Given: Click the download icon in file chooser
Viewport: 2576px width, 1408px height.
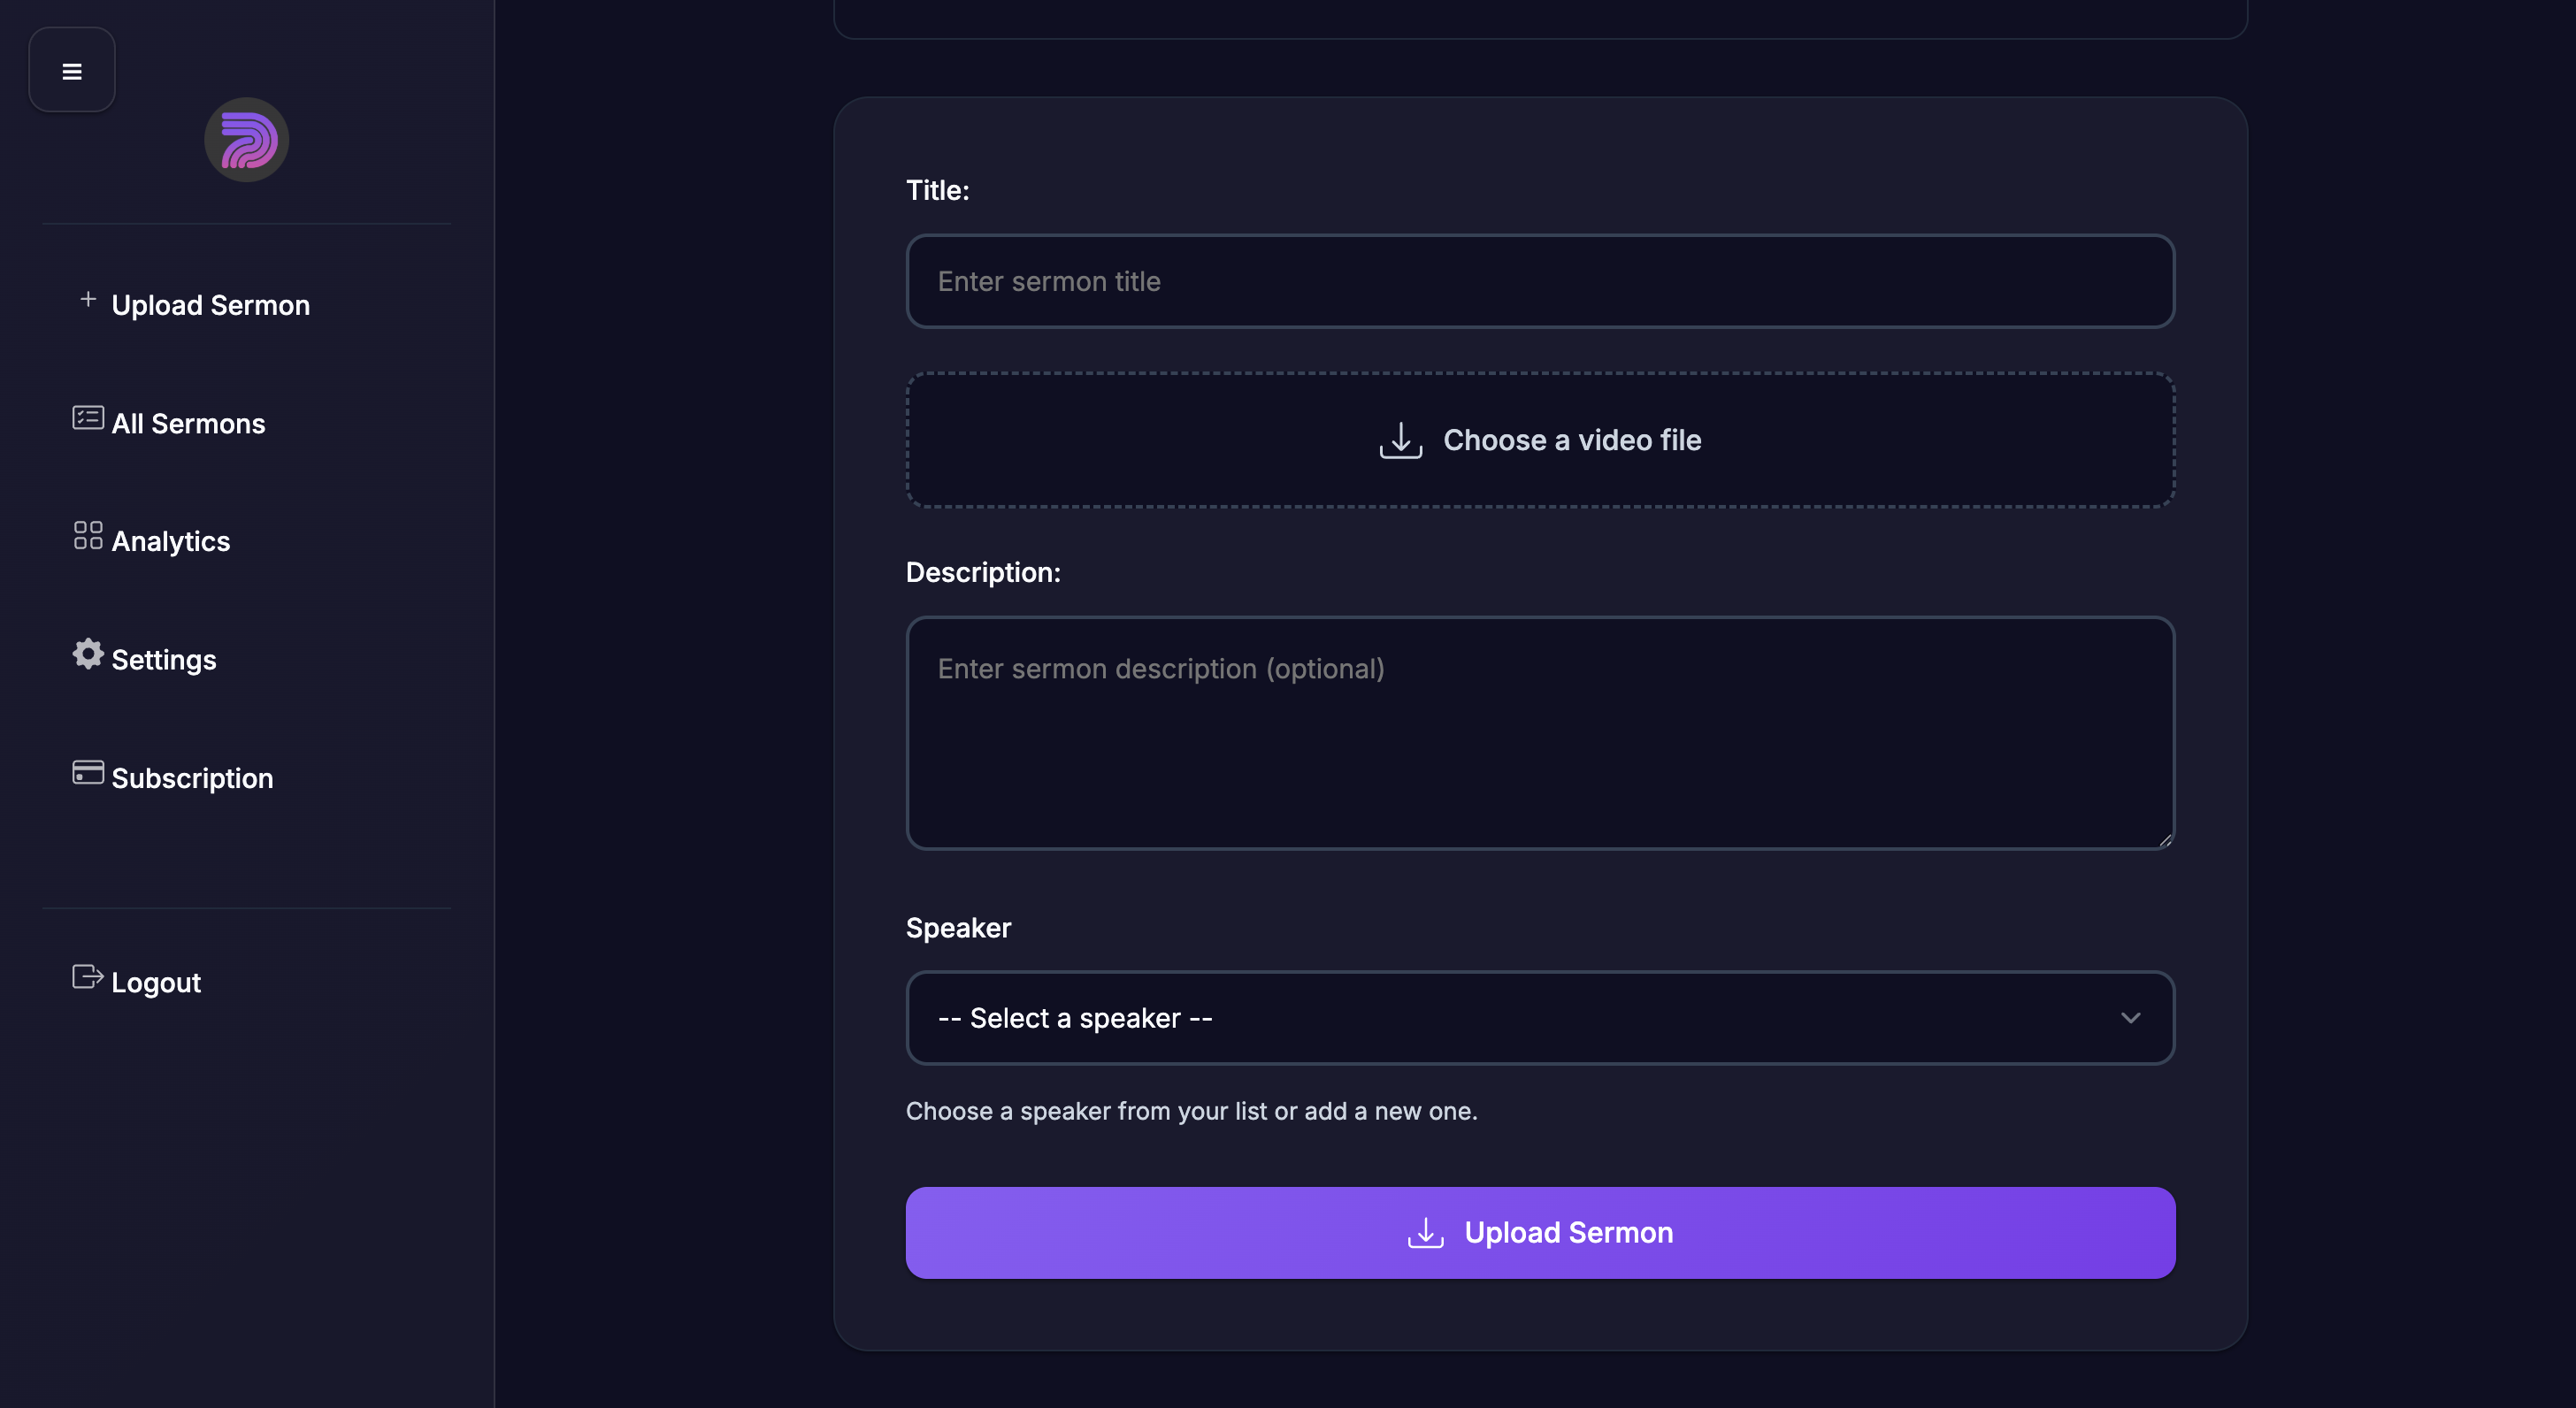Looking at the screenshot, I should [1401, 440].
